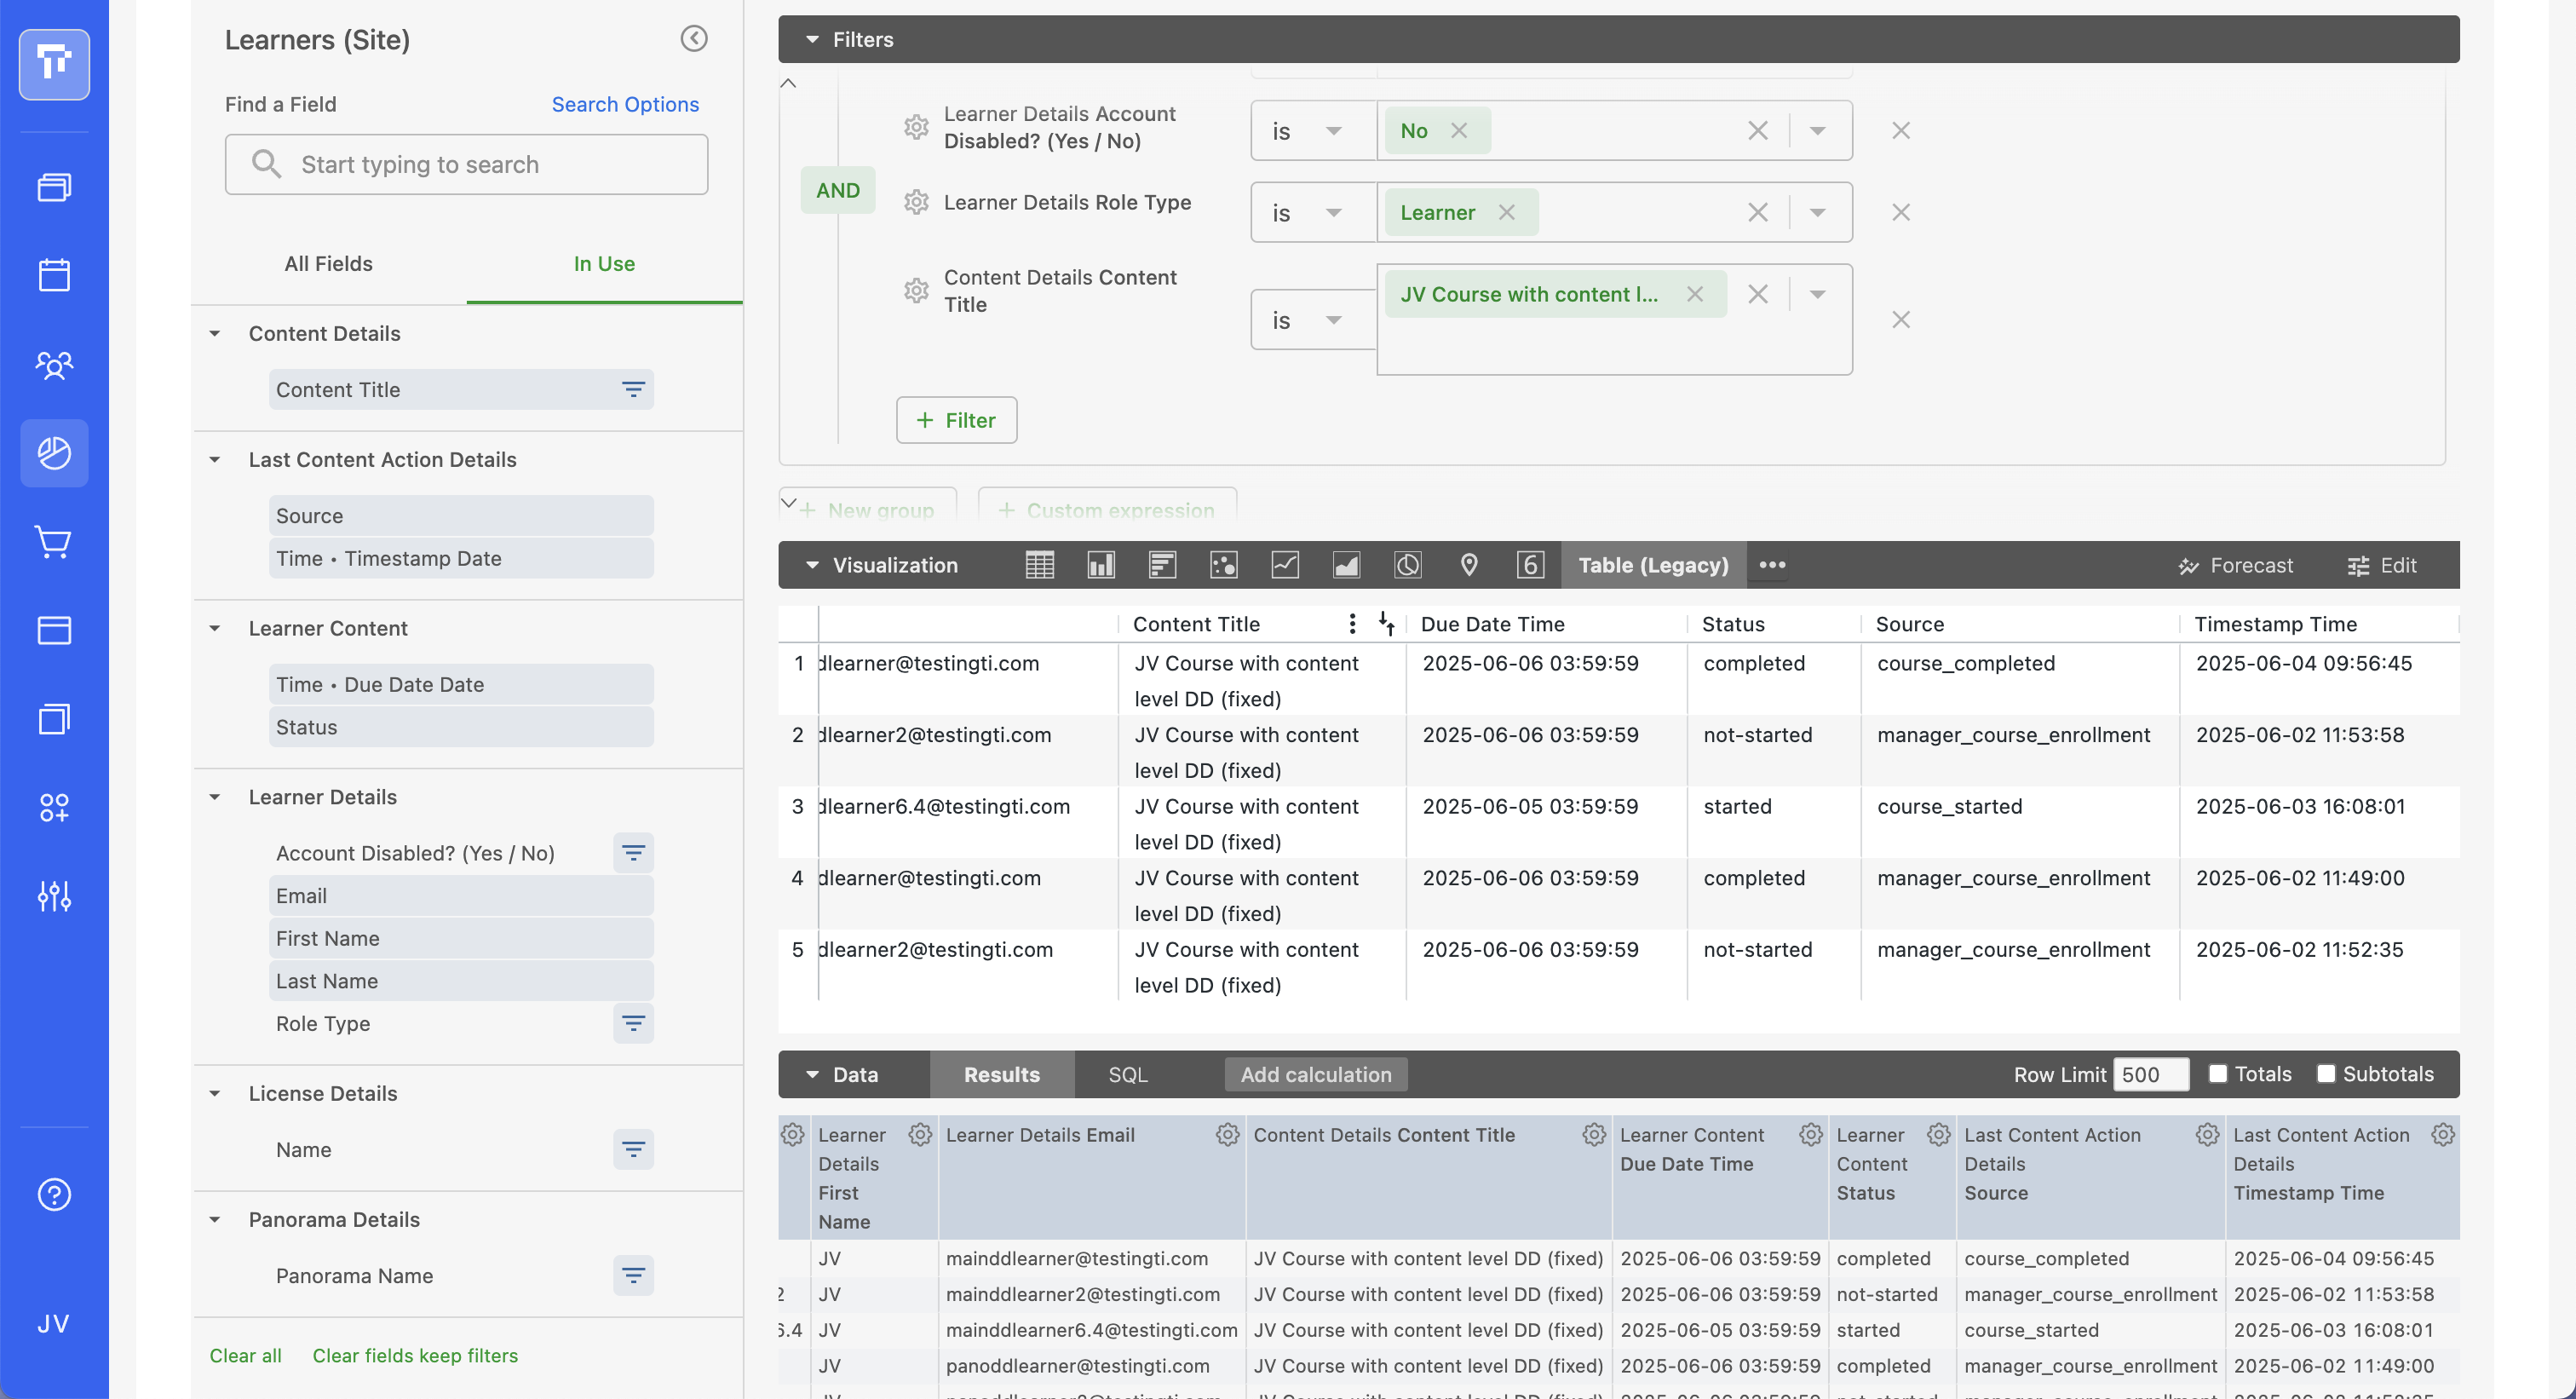This screenshot has width=2576, height=1399.
Task: Click the Add Filter button
Action: tap(956, 420)
